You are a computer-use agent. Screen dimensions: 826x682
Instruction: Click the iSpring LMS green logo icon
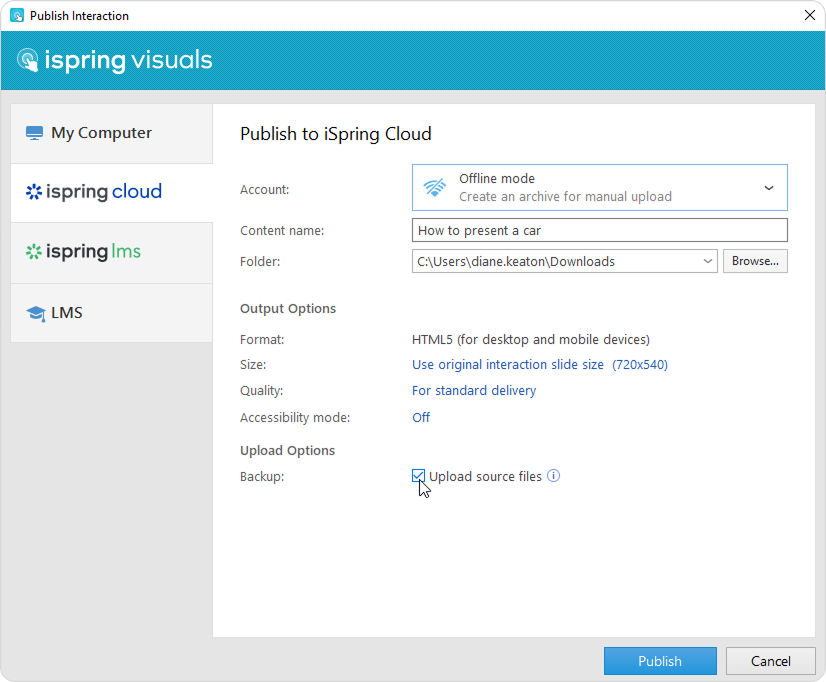coord(34,252)
